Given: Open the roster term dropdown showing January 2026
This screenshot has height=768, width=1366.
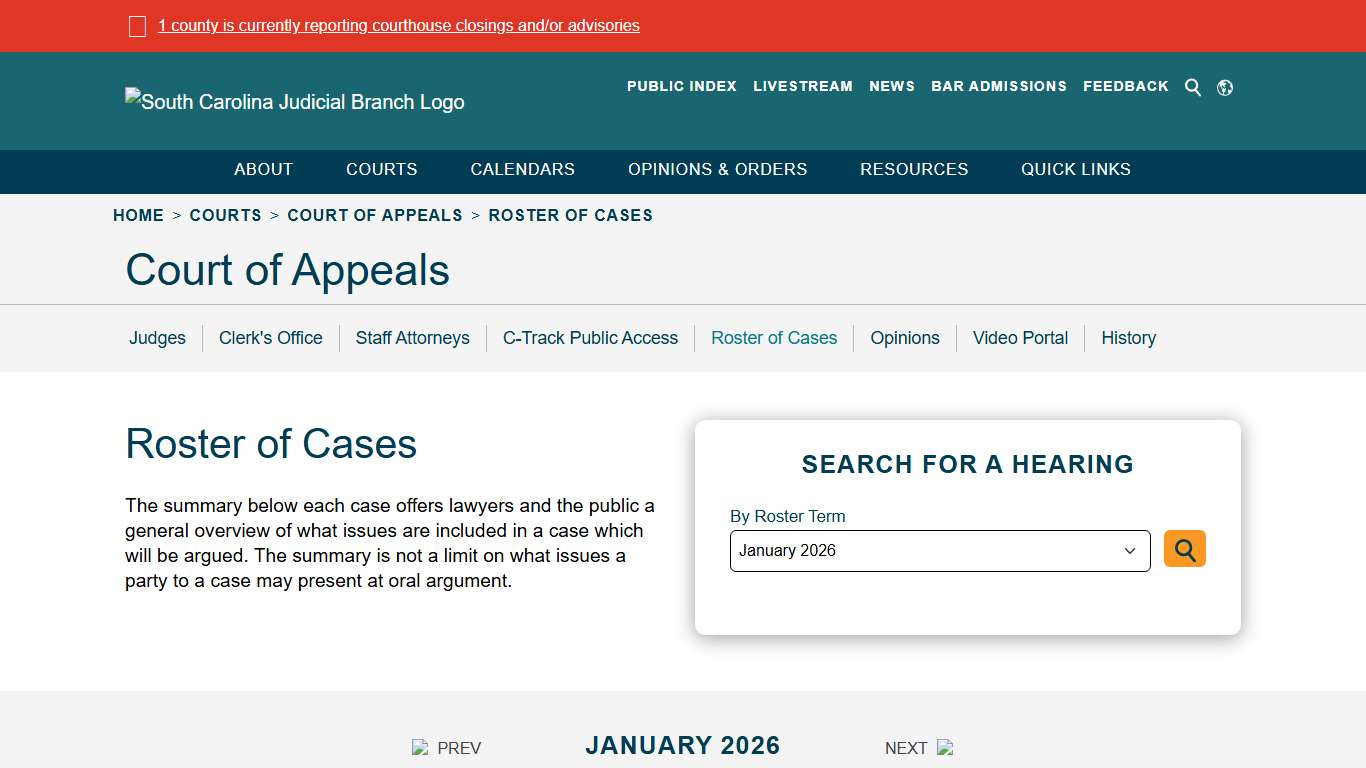Looking at the screenshot, I should [939, 550].
